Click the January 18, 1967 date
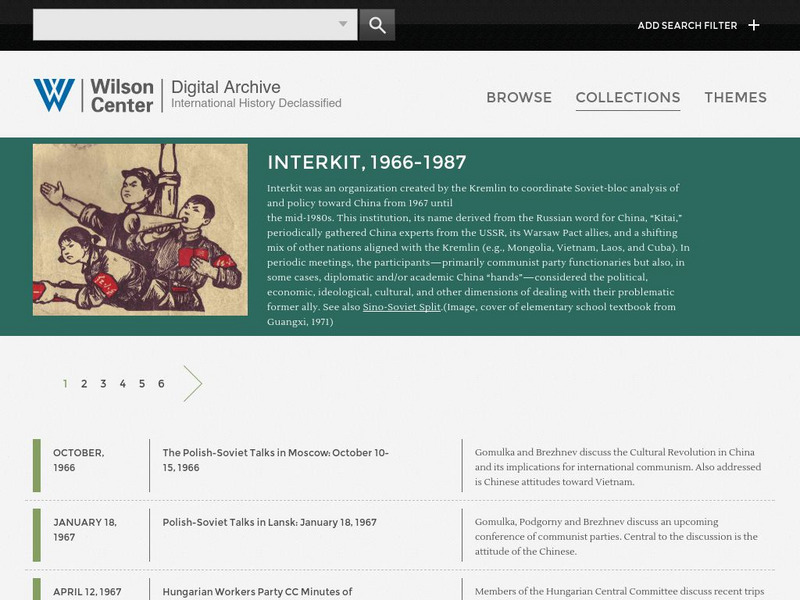The height and width of the screenshot is (600, 800). click(85, 530)
